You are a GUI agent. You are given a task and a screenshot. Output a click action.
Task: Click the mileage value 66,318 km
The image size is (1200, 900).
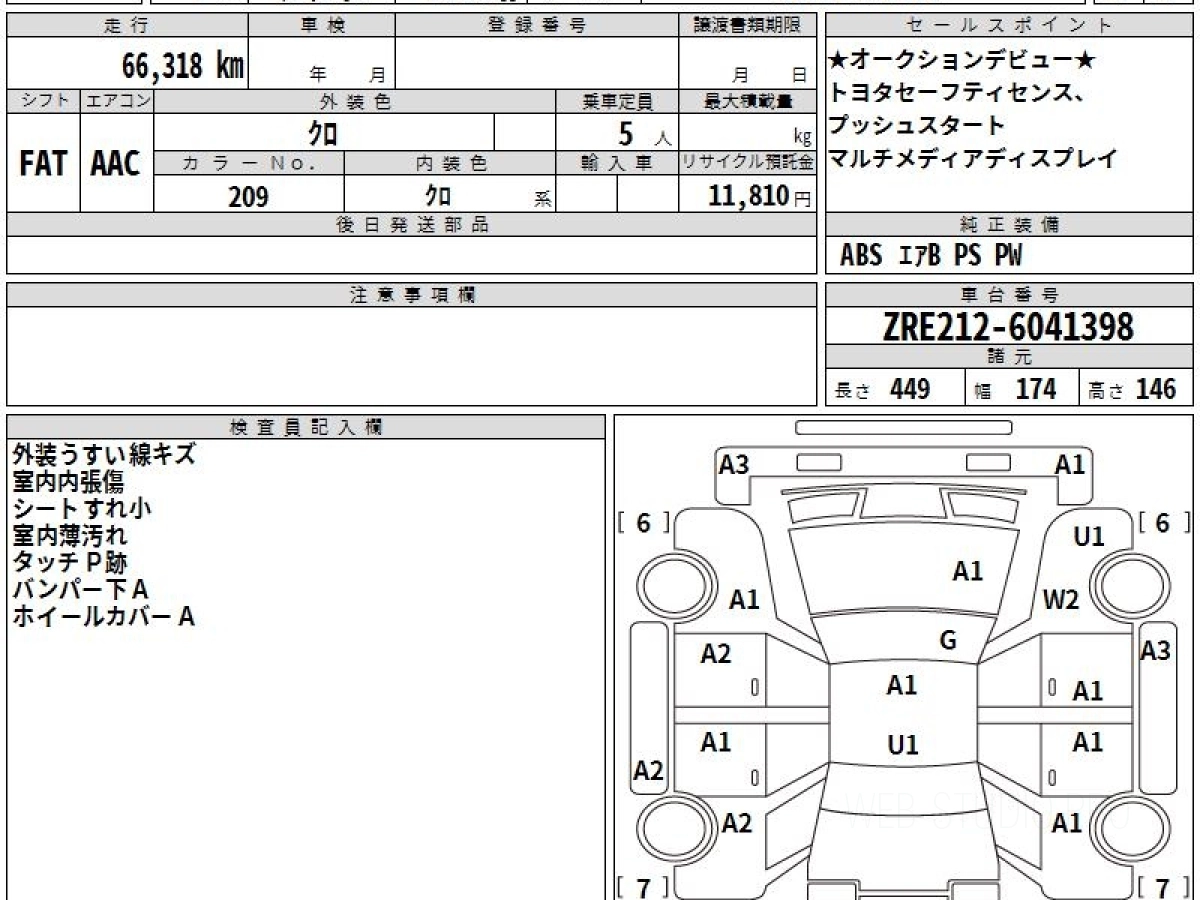click(183, 66)
